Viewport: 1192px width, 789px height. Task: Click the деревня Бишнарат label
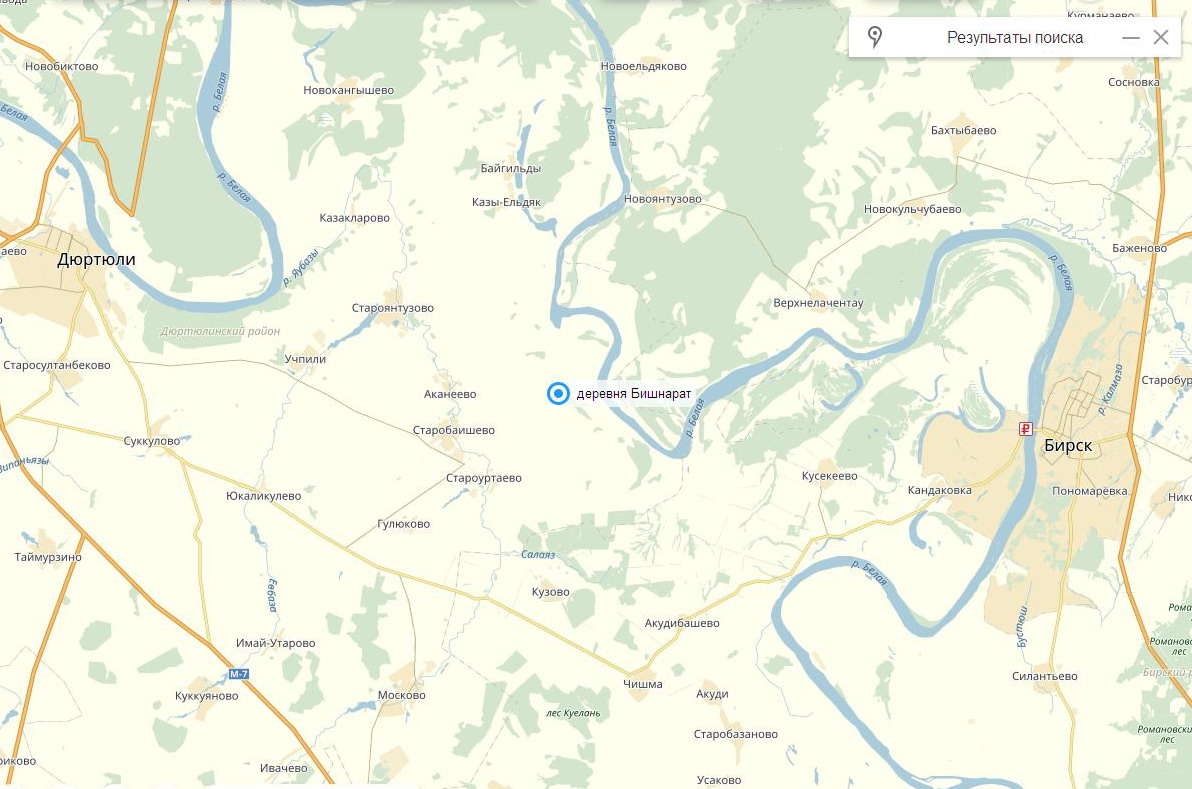(x=634, y=393)
